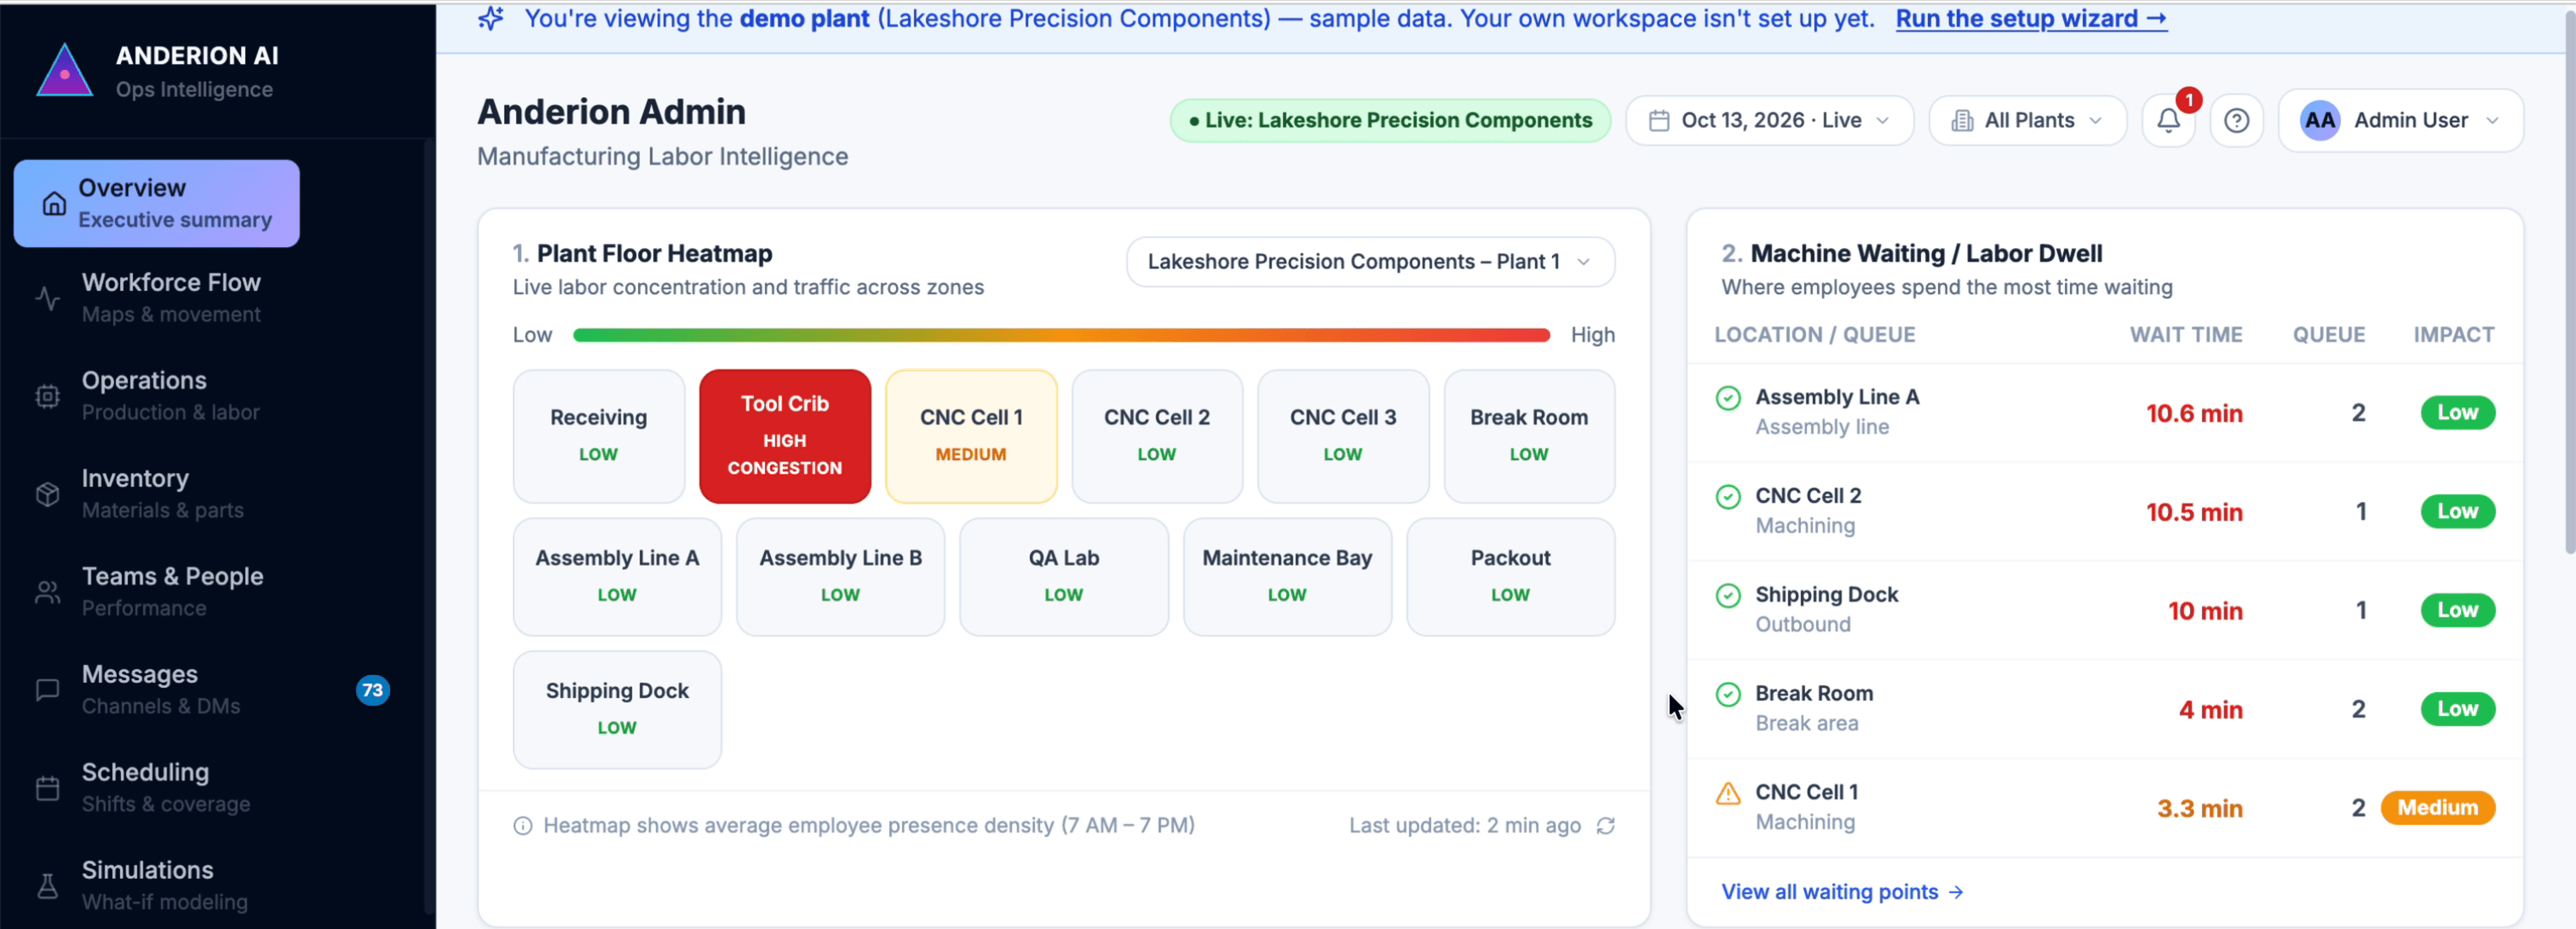
Task: Refresh the heatmap using the refresh icon
Action: pos(1605,826)
